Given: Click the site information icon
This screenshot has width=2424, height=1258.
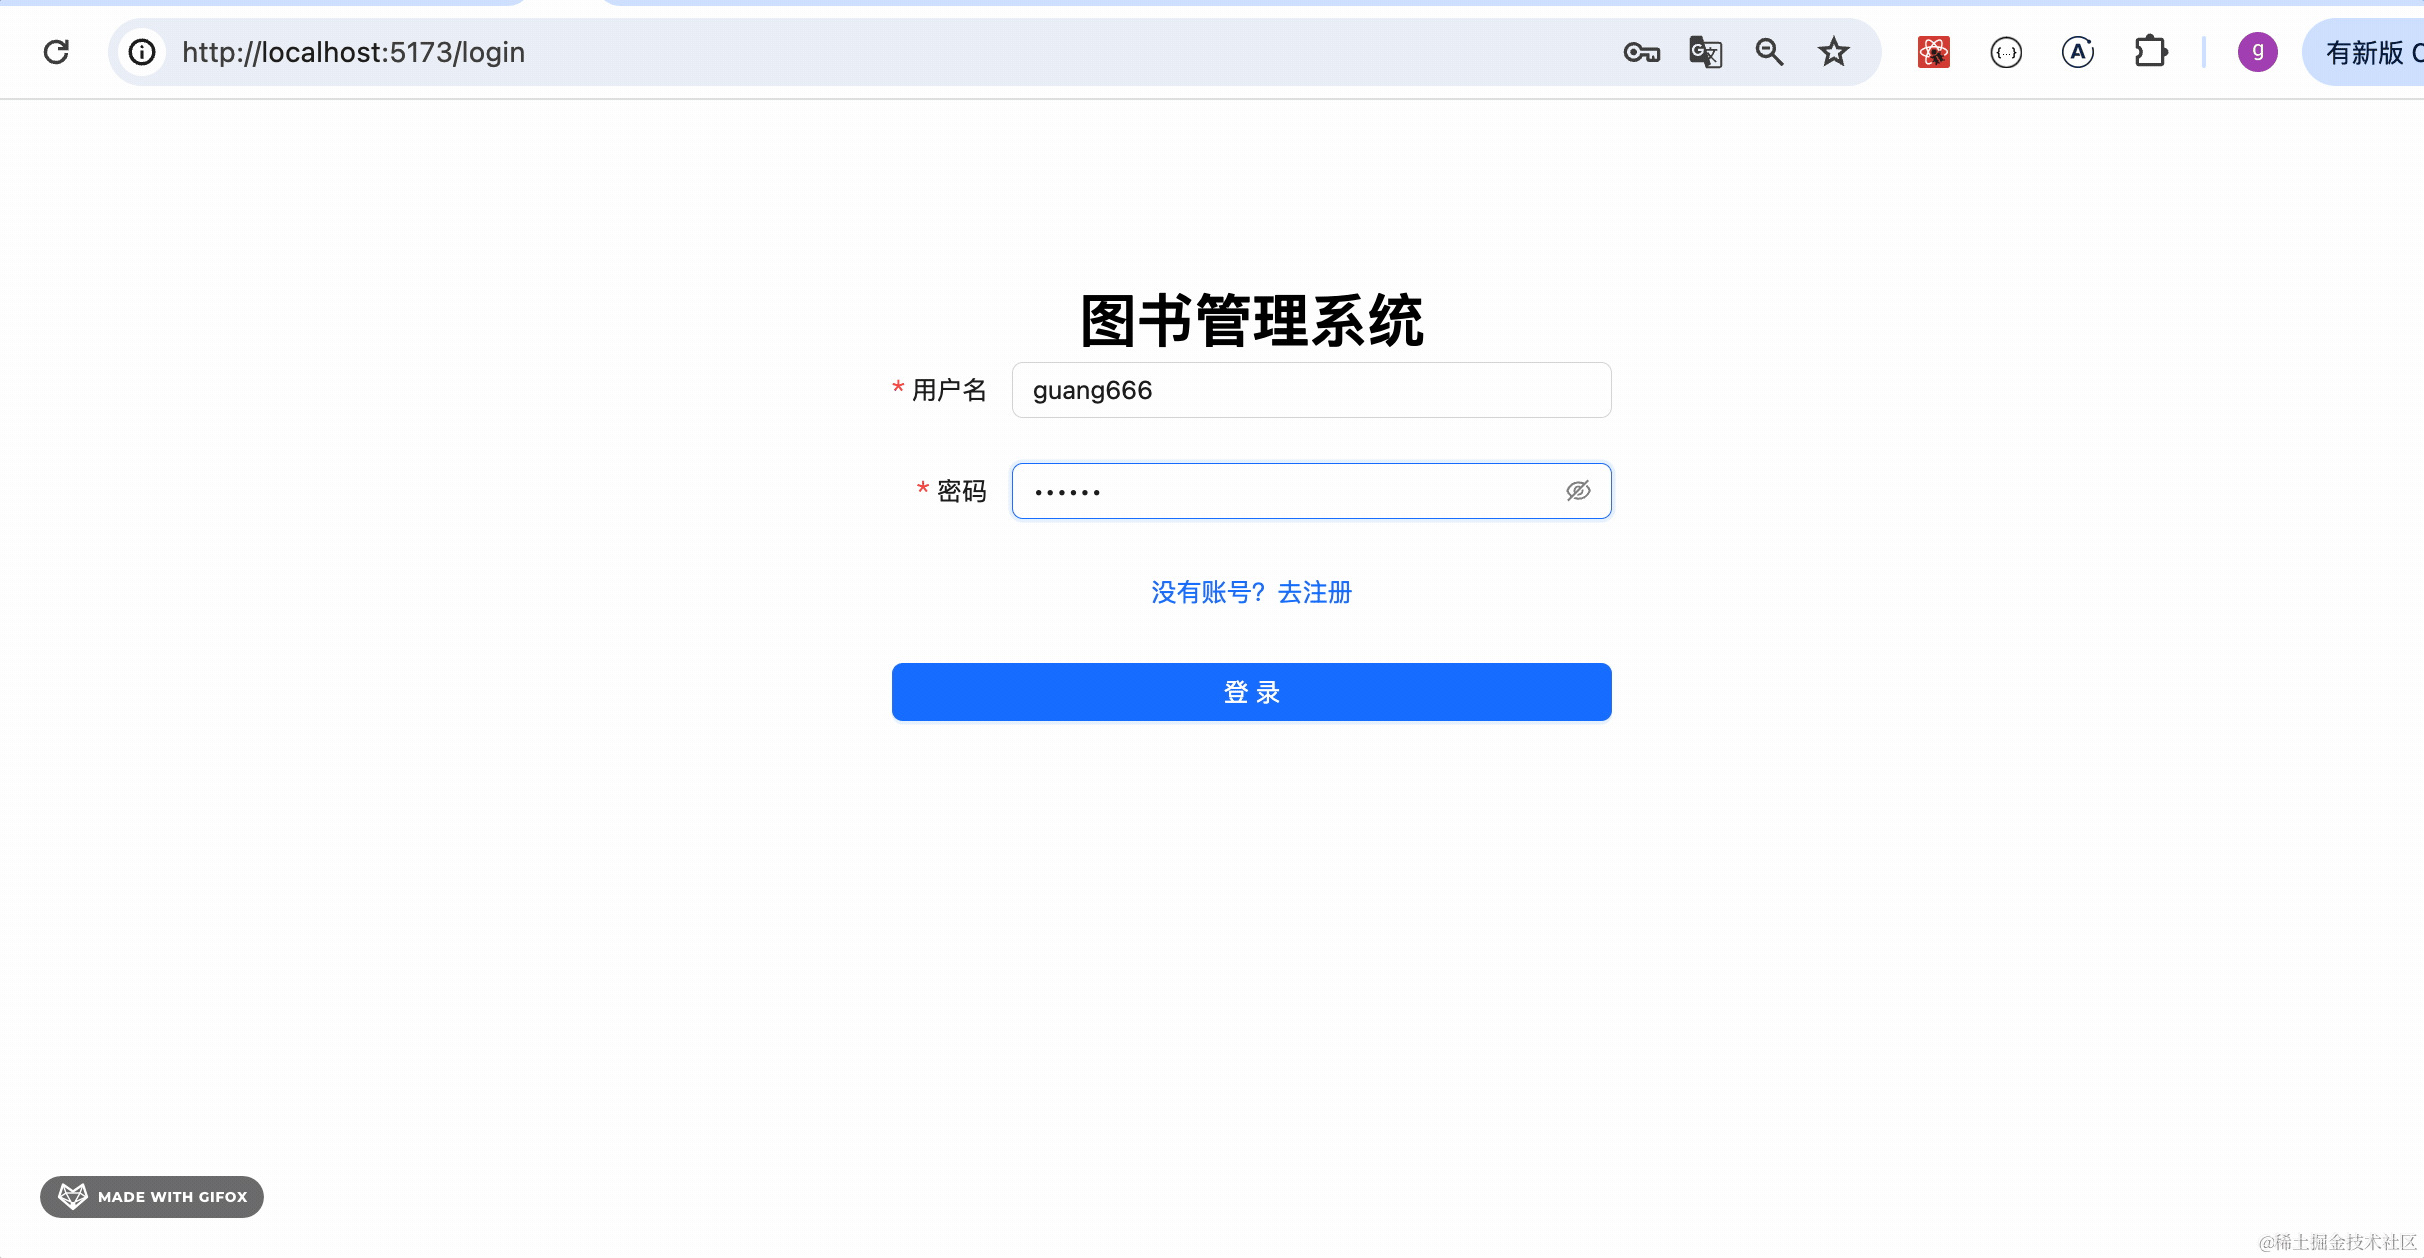Looking at the screenshot, I should click(x=142, y=52).
